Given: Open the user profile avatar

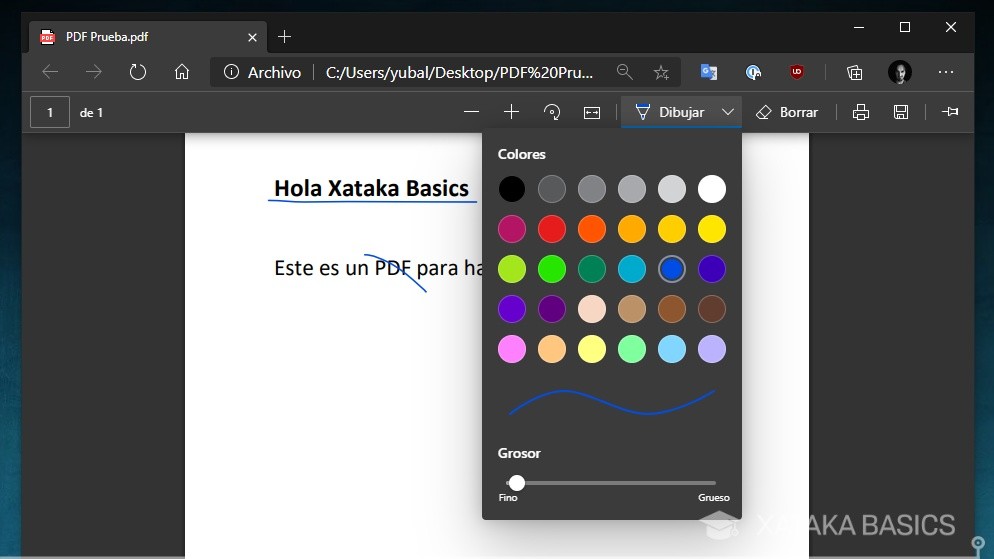Looking at the screenshot, I should point(900,72).
